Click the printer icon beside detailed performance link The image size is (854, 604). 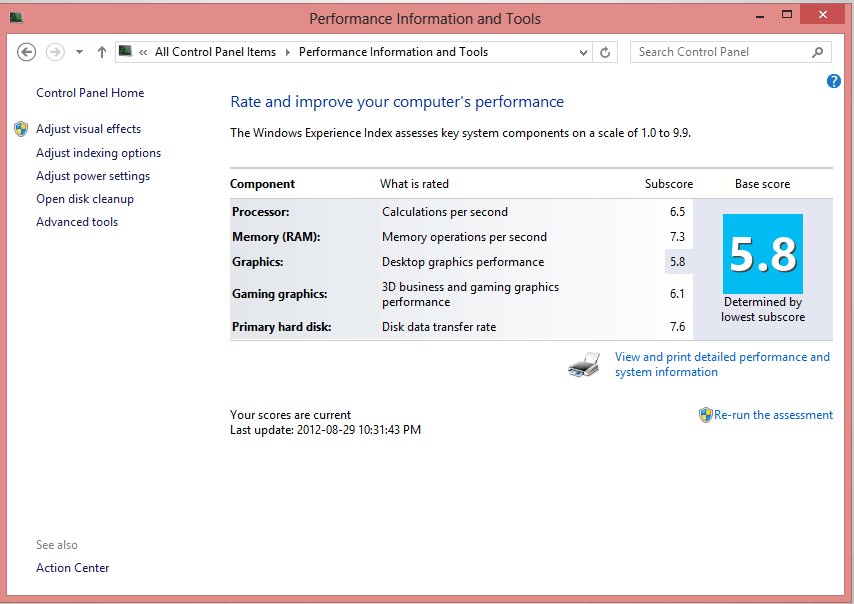coord(584,365)
